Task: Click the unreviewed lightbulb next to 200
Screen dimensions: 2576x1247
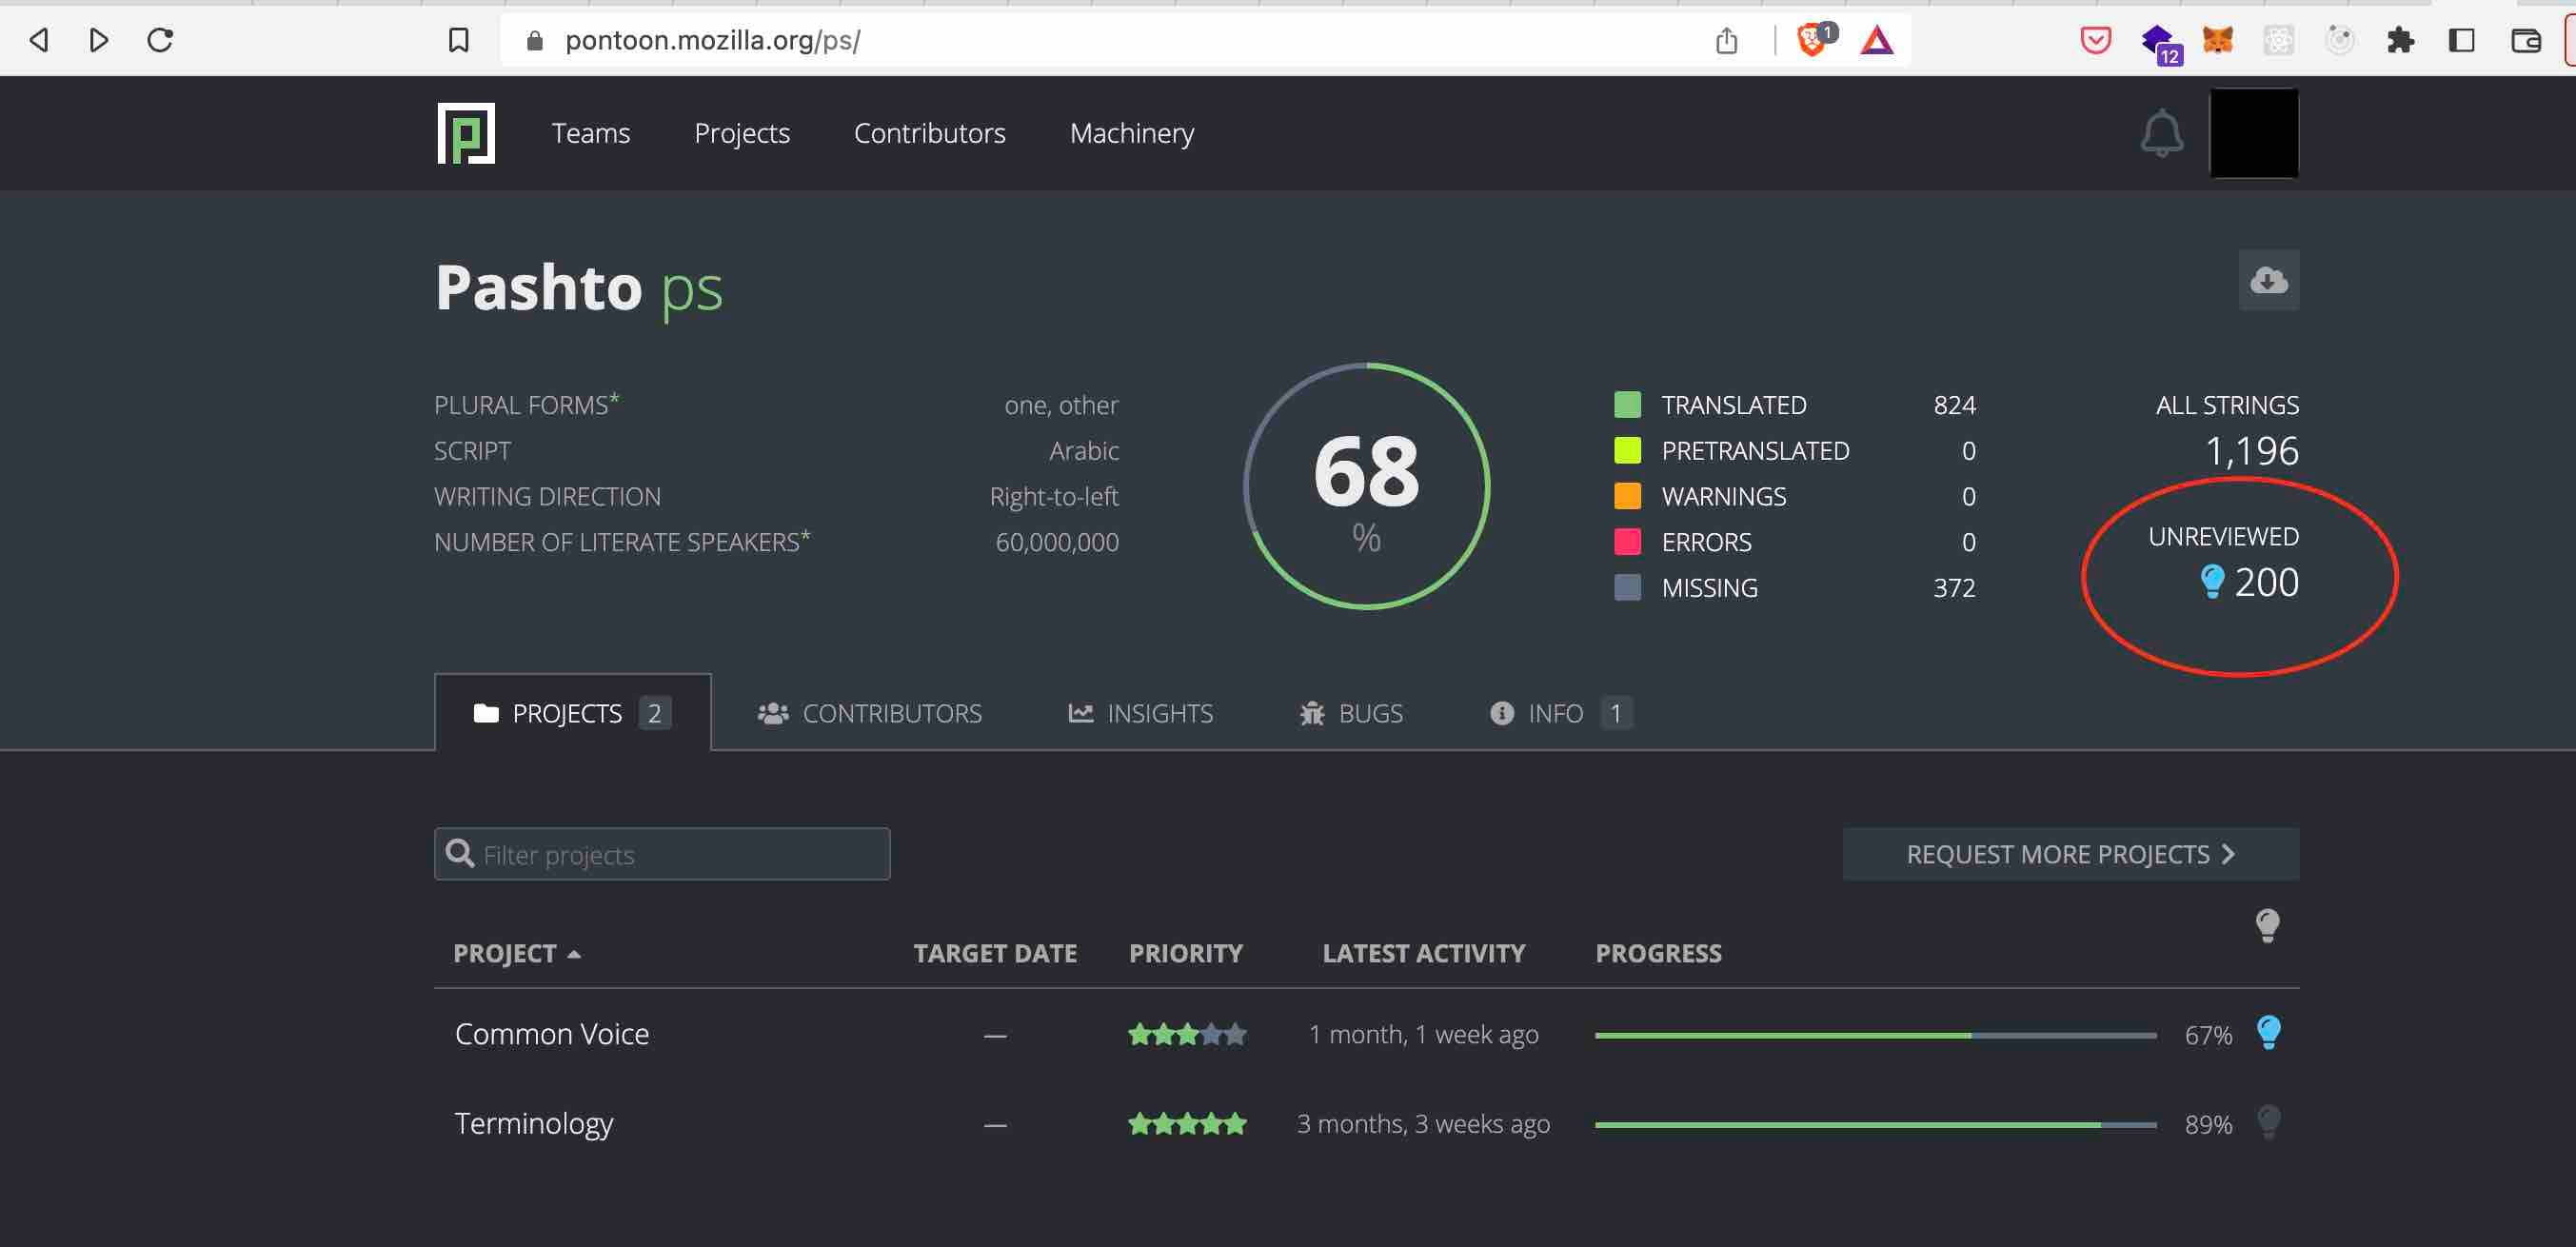Action: 2212,581
